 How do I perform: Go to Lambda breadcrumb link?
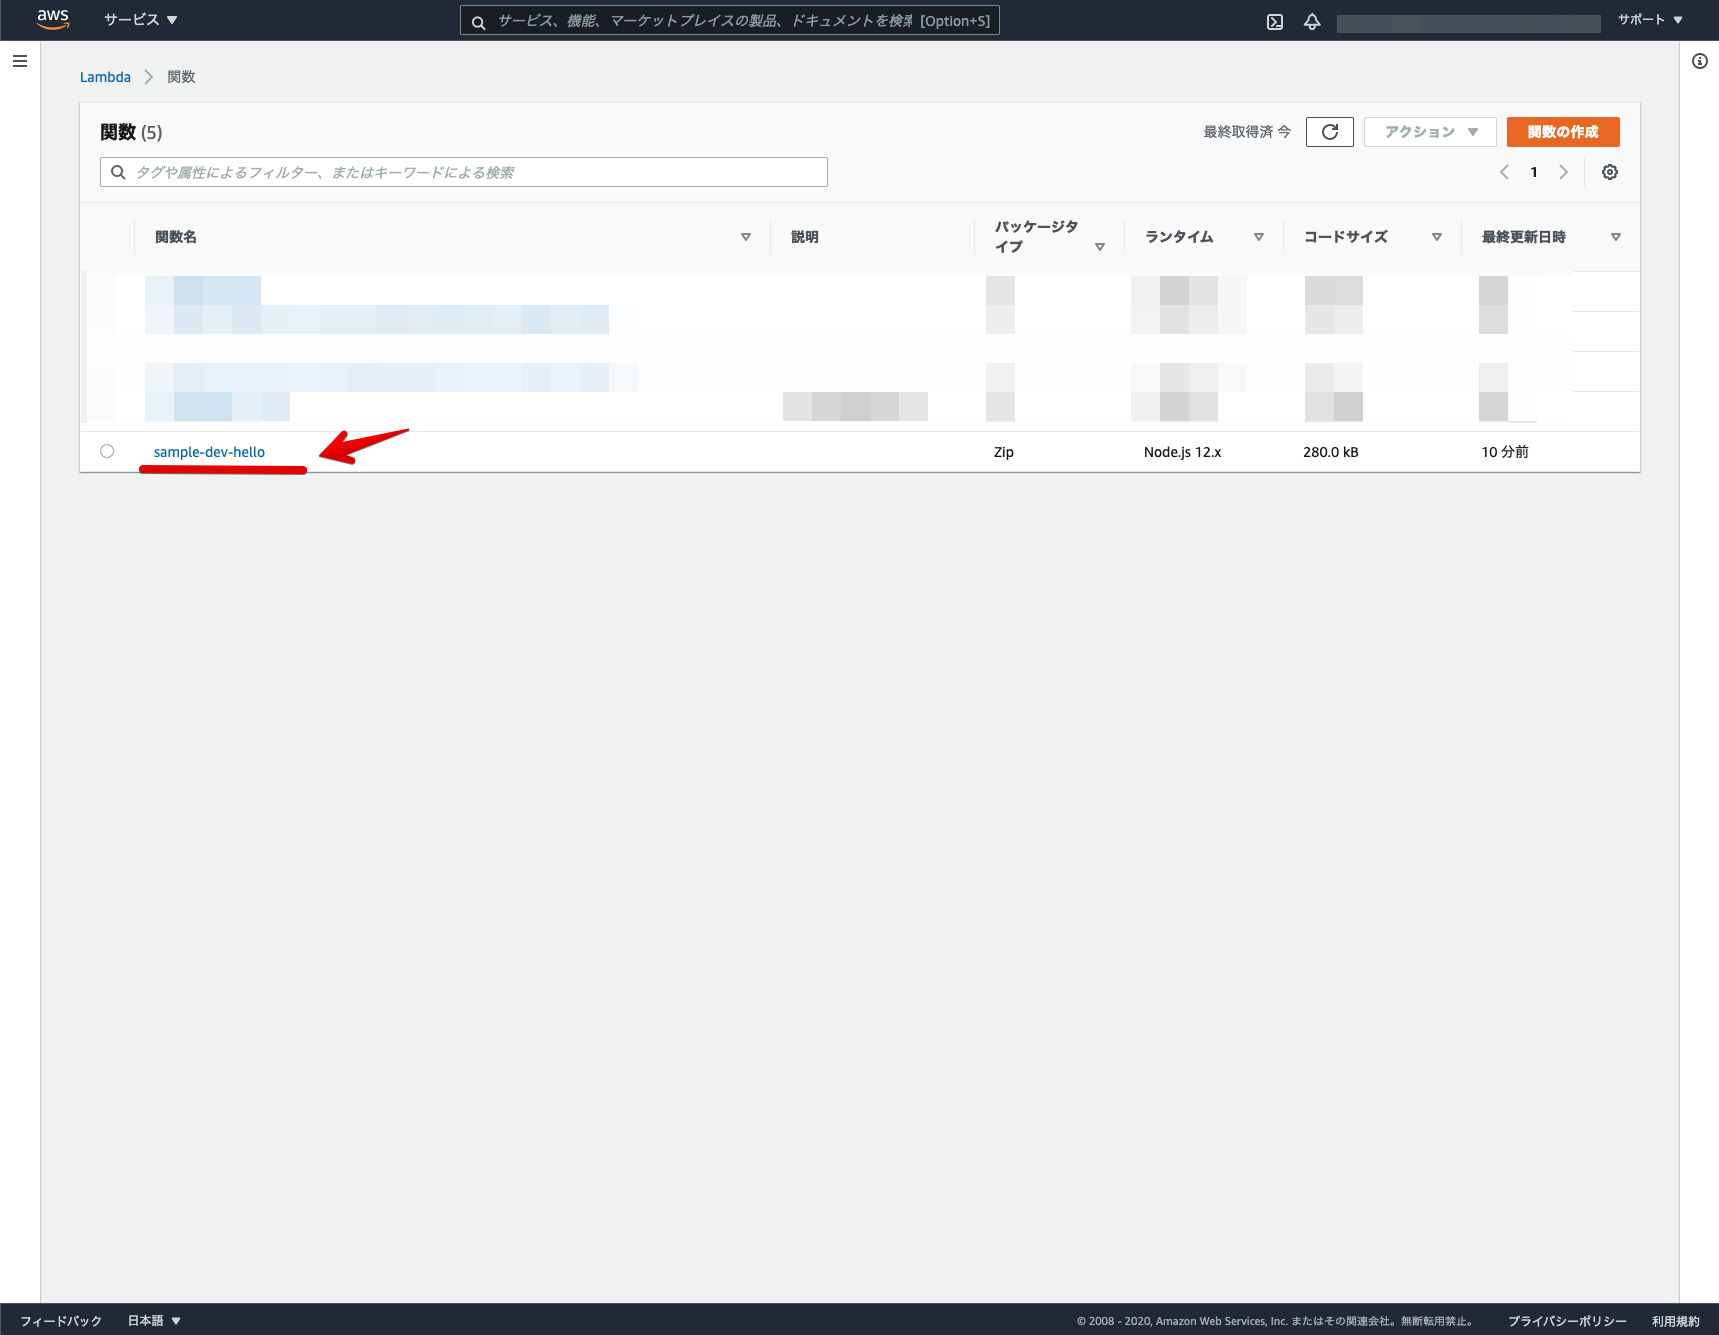coord(105,77)
